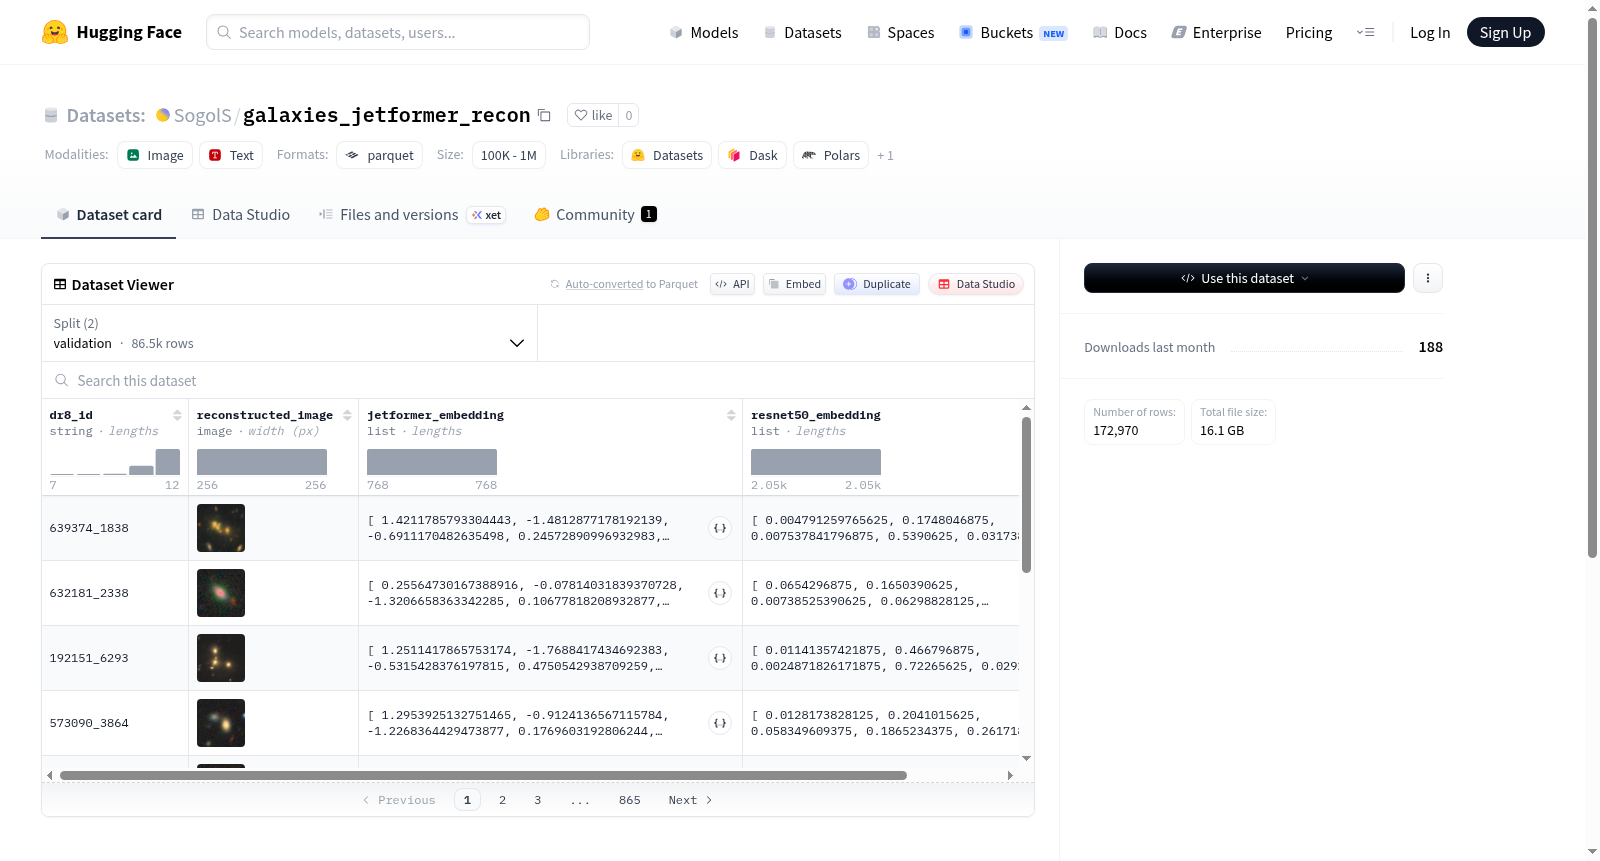
Task: Click the Duplicate button
Action: [x=877, y=284]
